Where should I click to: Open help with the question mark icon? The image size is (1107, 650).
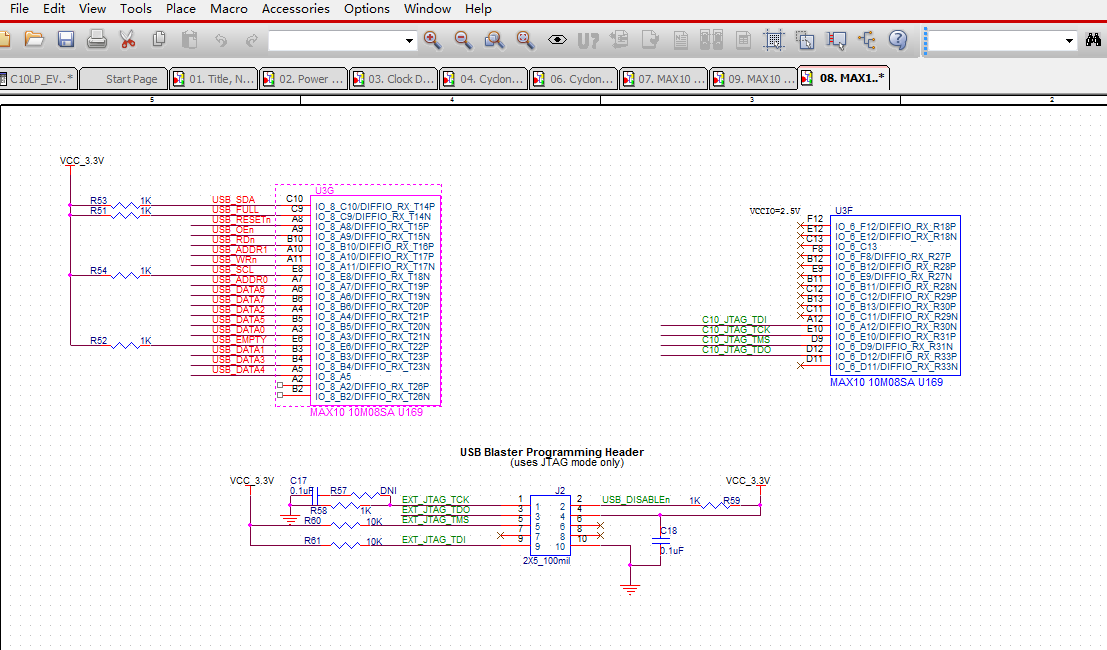coord(898,40)
